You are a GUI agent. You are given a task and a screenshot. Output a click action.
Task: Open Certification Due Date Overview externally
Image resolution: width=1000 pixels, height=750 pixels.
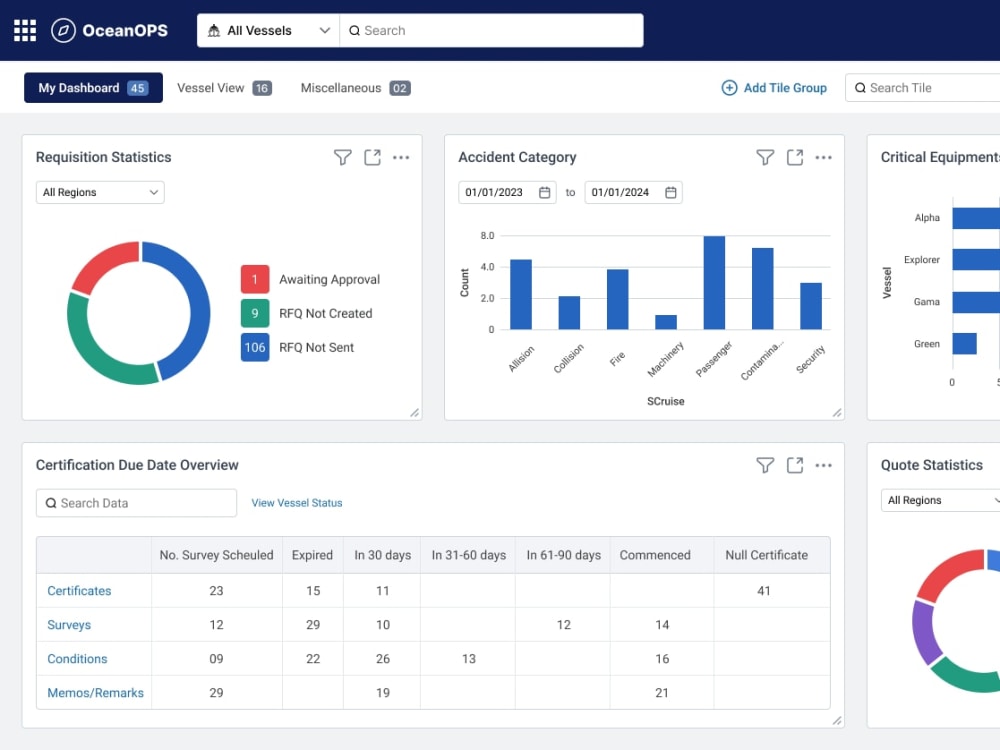(795, 466)
